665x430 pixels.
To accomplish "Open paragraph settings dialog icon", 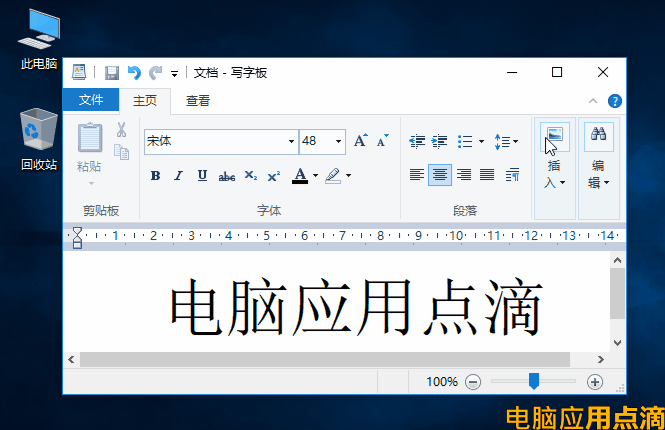I will (512, 175).
